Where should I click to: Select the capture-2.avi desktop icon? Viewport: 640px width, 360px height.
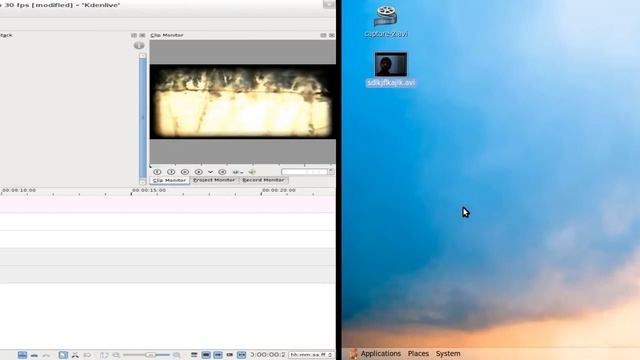pos(386,22)
